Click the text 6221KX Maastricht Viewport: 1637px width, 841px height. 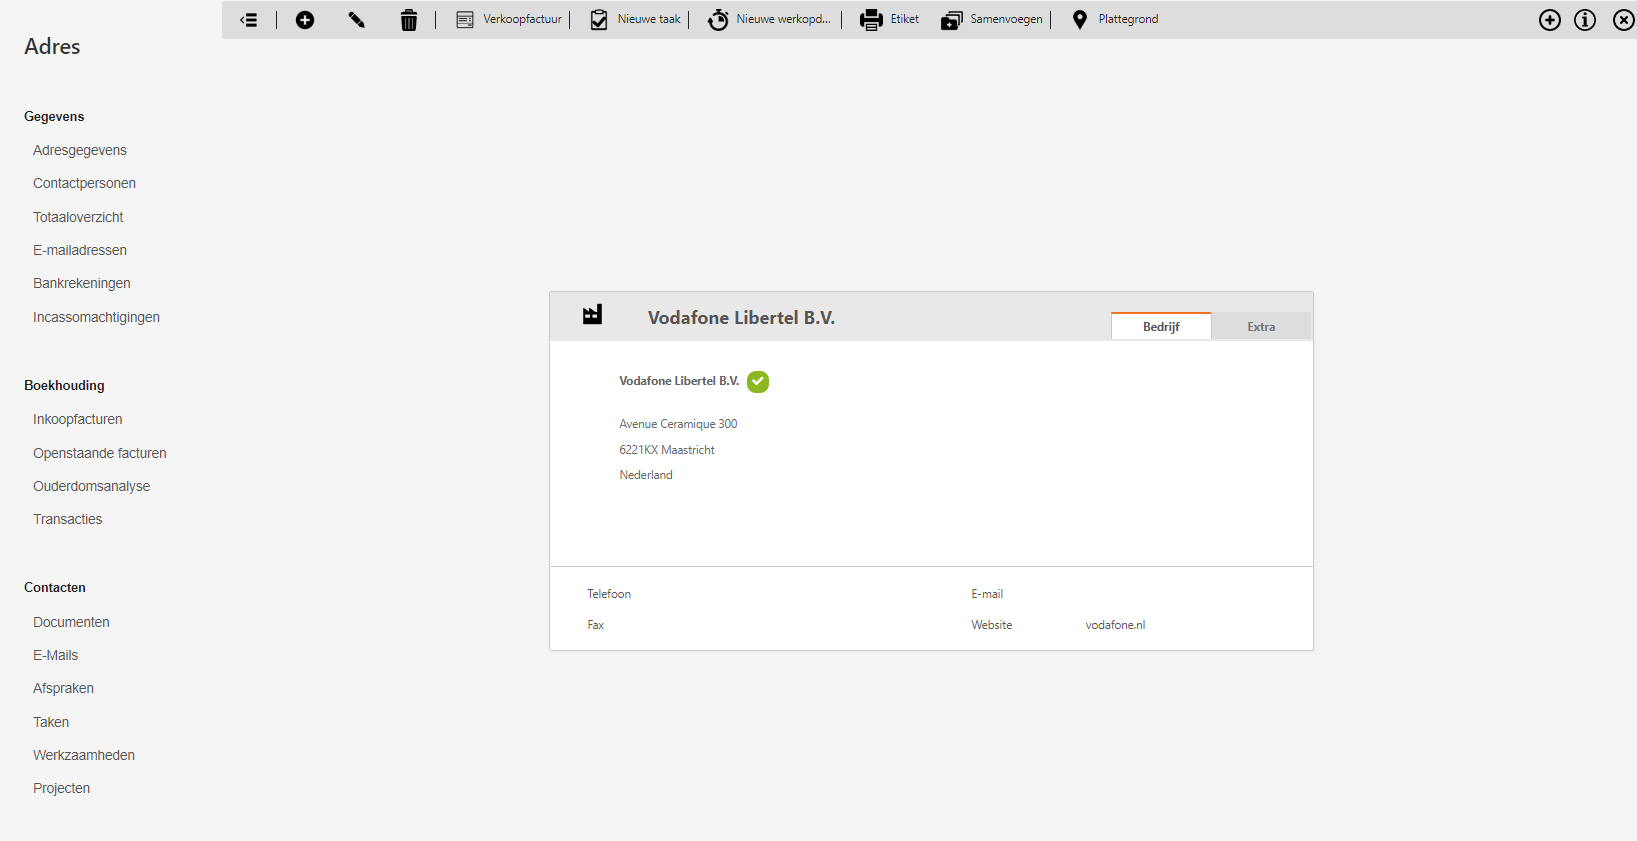(x=667, y=450)
